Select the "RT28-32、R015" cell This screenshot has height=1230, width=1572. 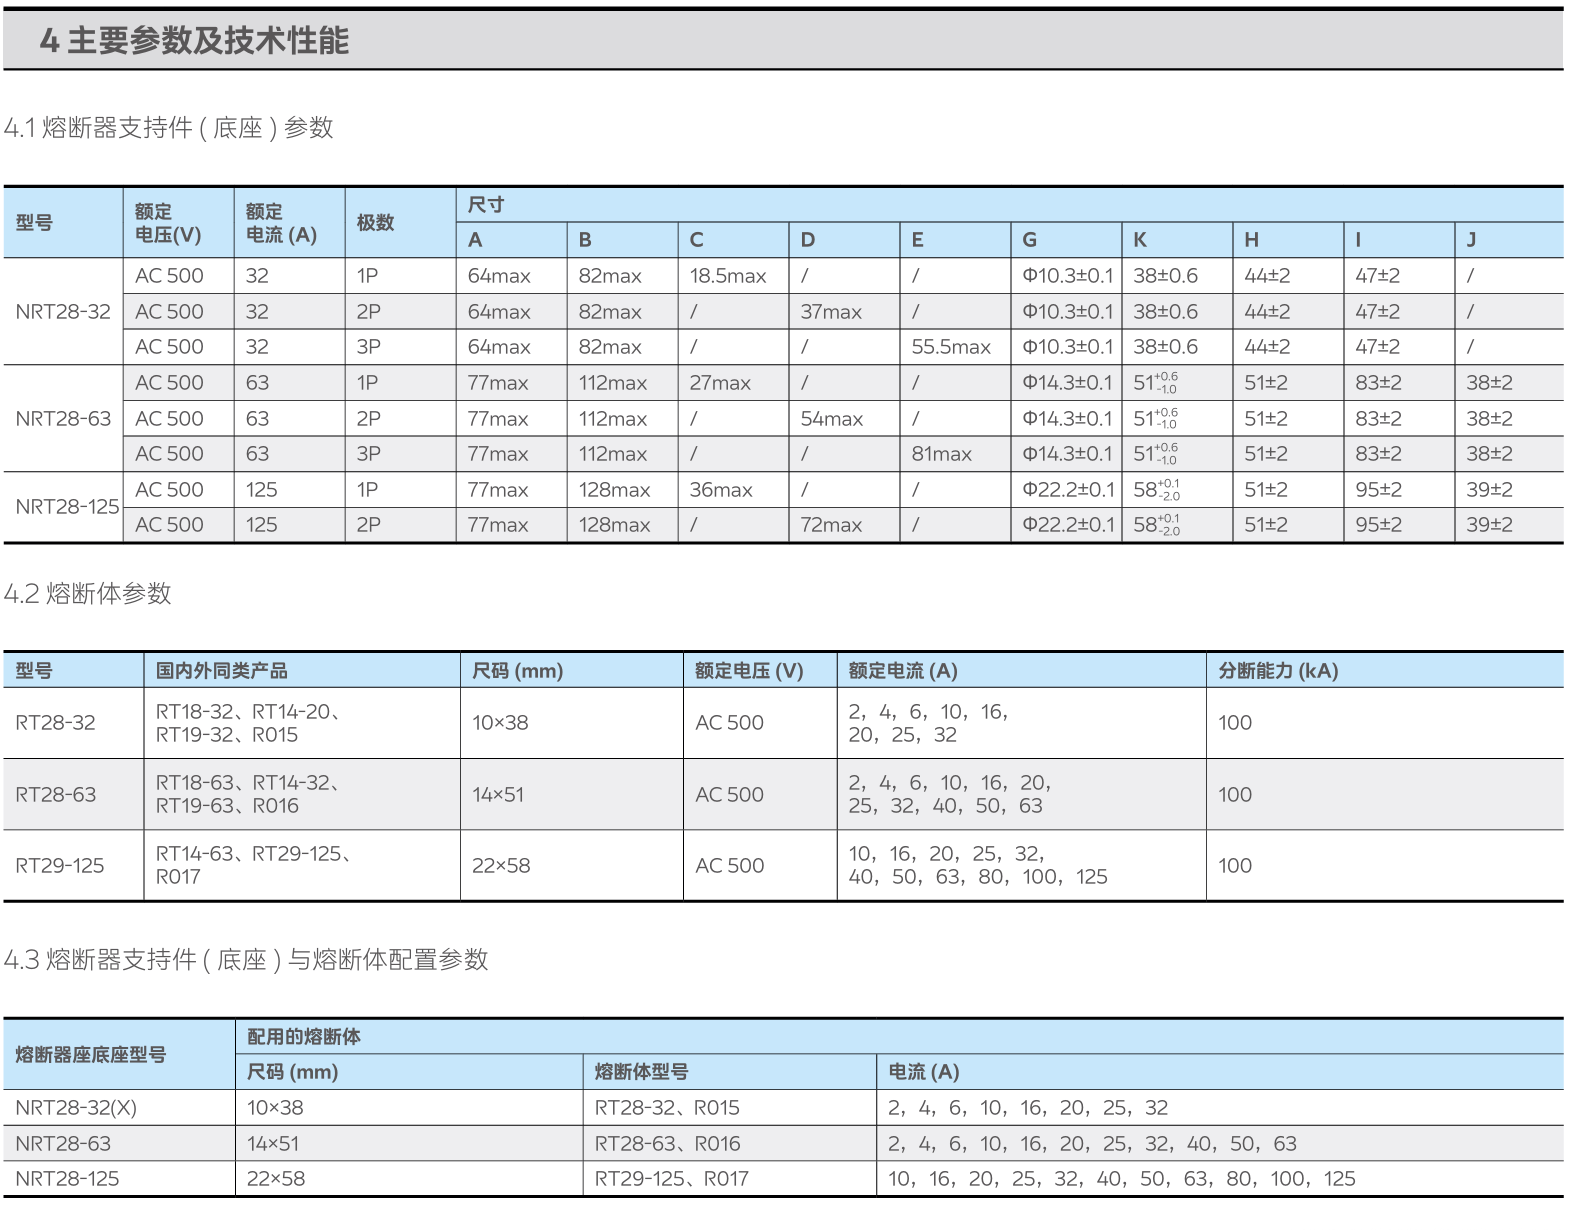667,1108
